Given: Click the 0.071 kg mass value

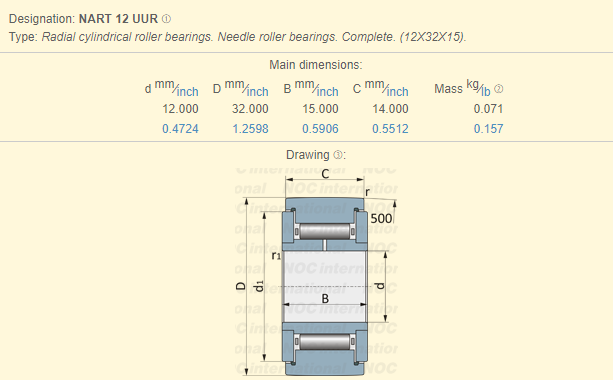Looking at the screenshot, I should point(488,109).
